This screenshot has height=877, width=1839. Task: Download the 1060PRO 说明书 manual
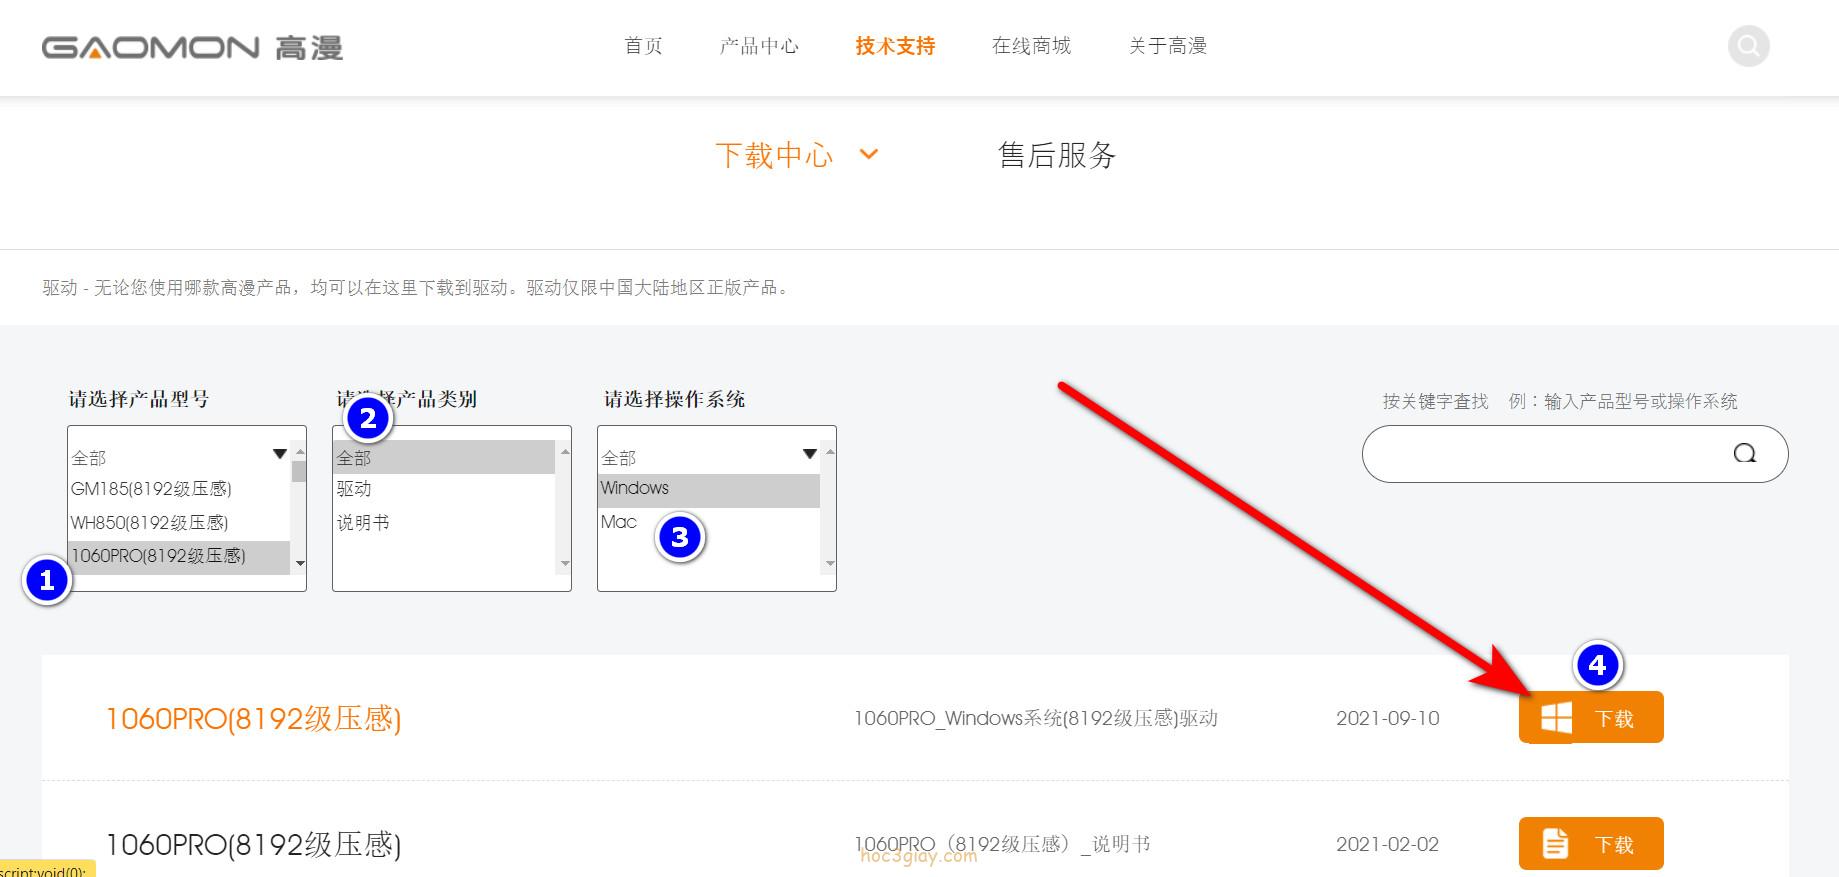[1591, 843]
